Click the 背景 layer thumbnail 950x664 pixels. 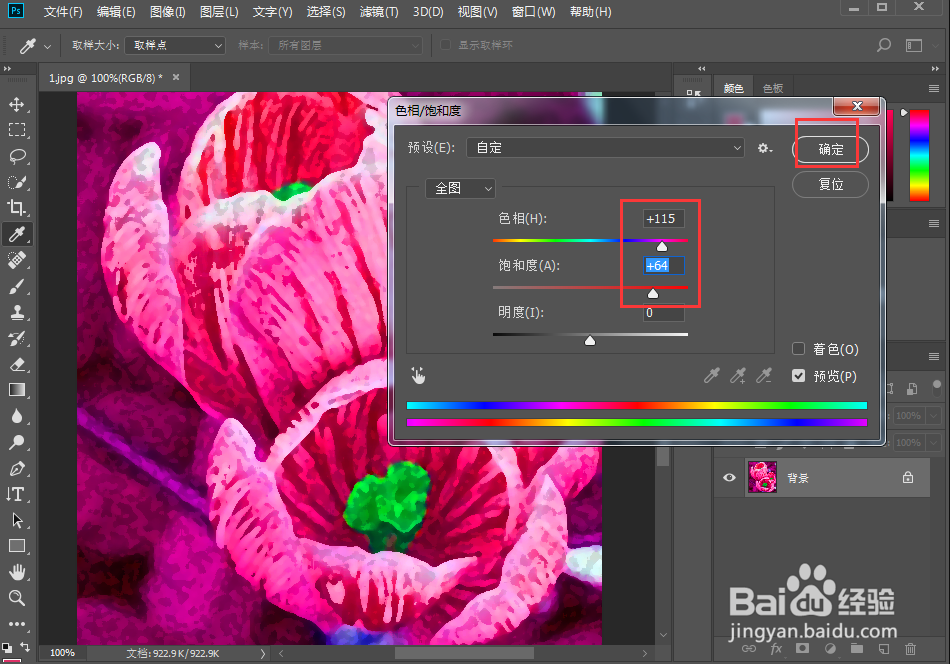[x=762, y=477]
